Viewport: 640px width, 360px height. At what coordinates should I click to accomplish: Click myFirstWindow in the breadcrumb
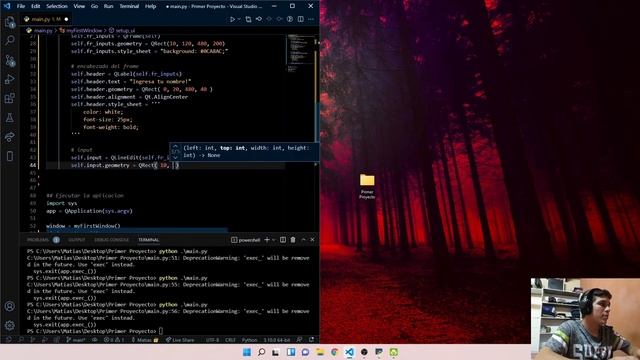pyautogui.click(x=84, y=31)
